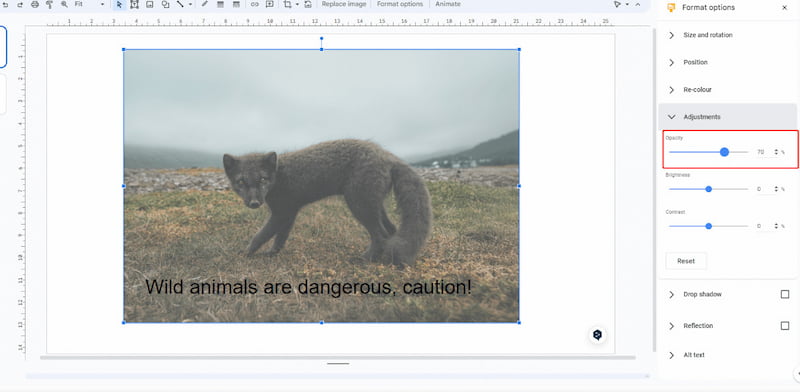Click the Brightness percentage value field

[x=762, y=189]
